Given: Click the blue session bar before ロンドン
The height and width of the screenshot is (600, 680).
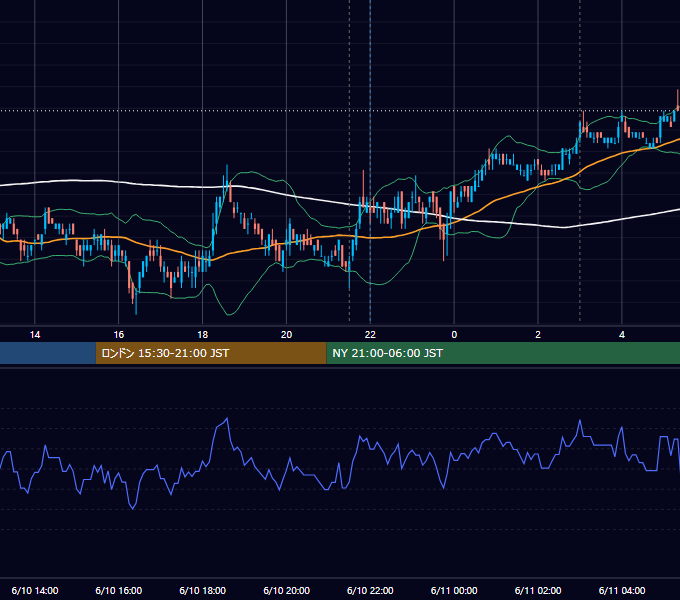Looking at the screenshot, I should click(48, 353).
